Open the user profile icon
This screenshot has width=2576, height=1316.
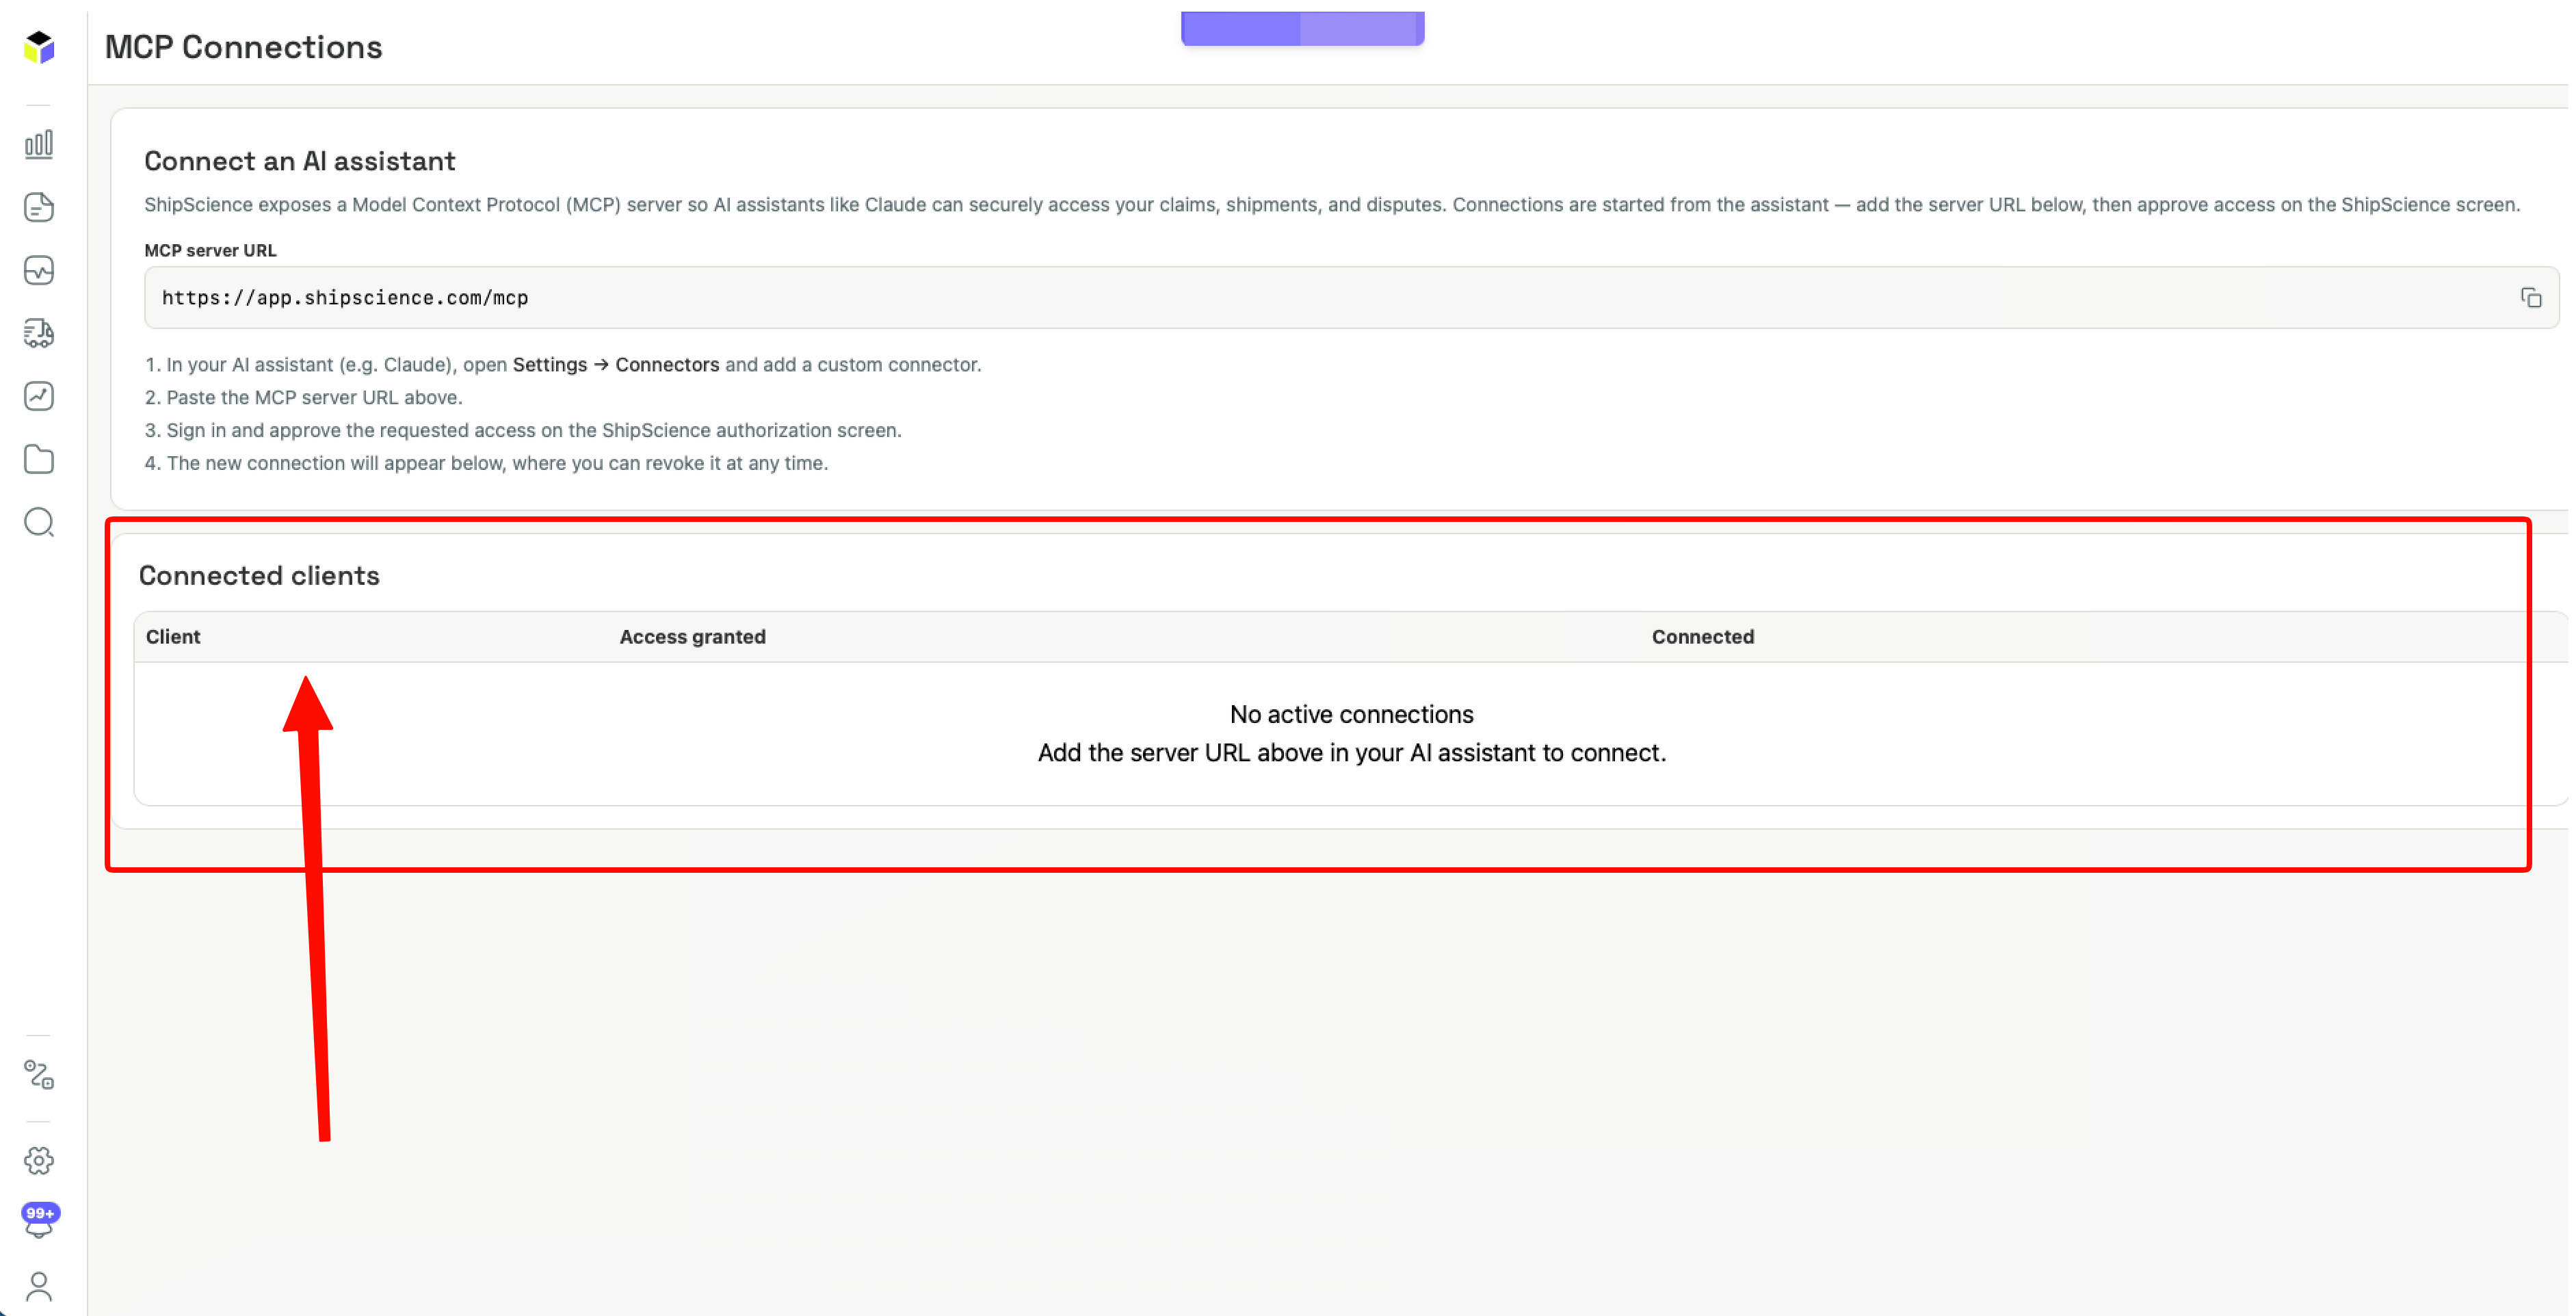39,1287
